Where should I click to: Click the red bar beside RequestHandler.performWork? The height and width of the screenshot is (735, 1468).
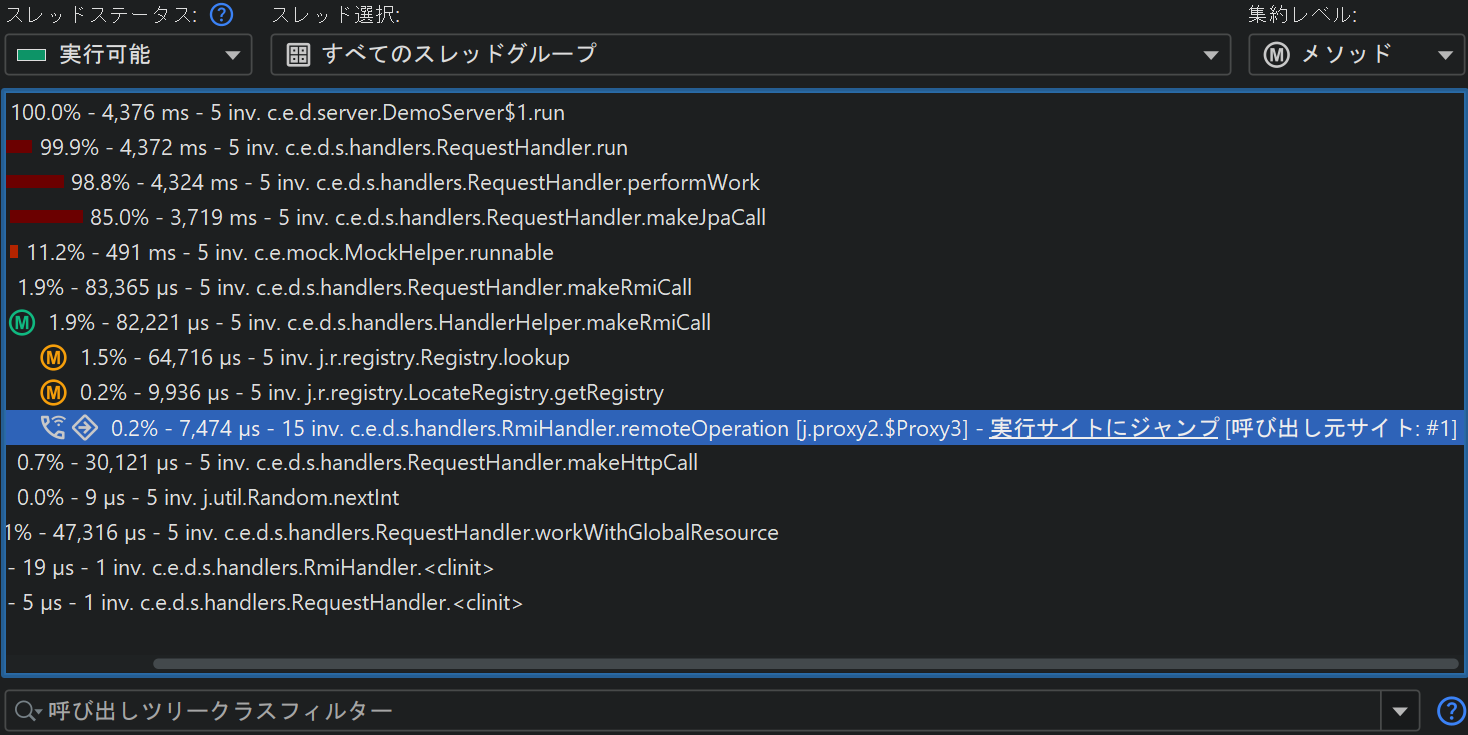click(x=35, y=183)
